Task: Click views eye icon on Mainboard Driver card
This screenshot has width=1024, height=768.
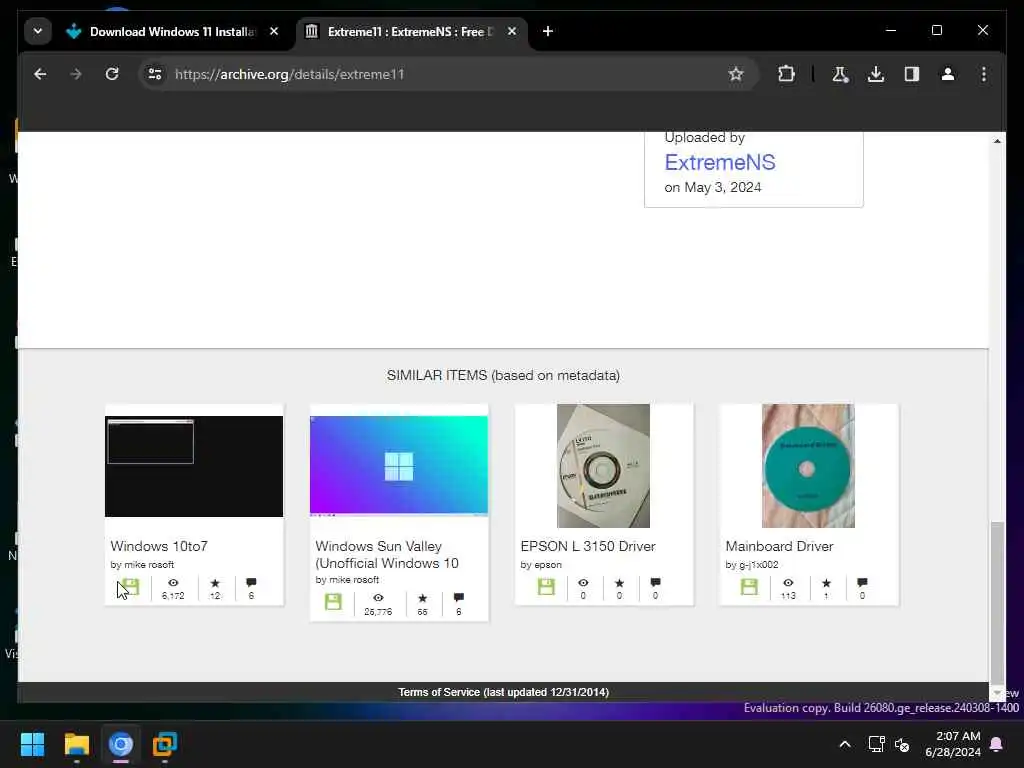Action: pos(788,583)
